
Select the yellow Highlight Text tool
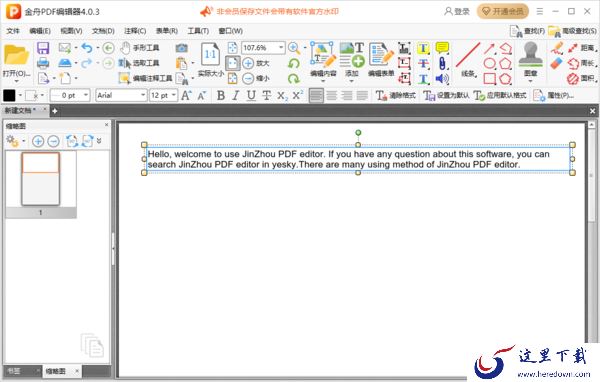[423, 48]
